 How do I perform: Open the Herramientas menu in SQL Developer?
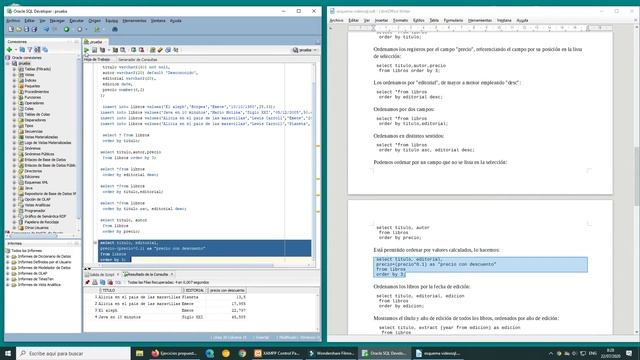(x=134, y=20)
